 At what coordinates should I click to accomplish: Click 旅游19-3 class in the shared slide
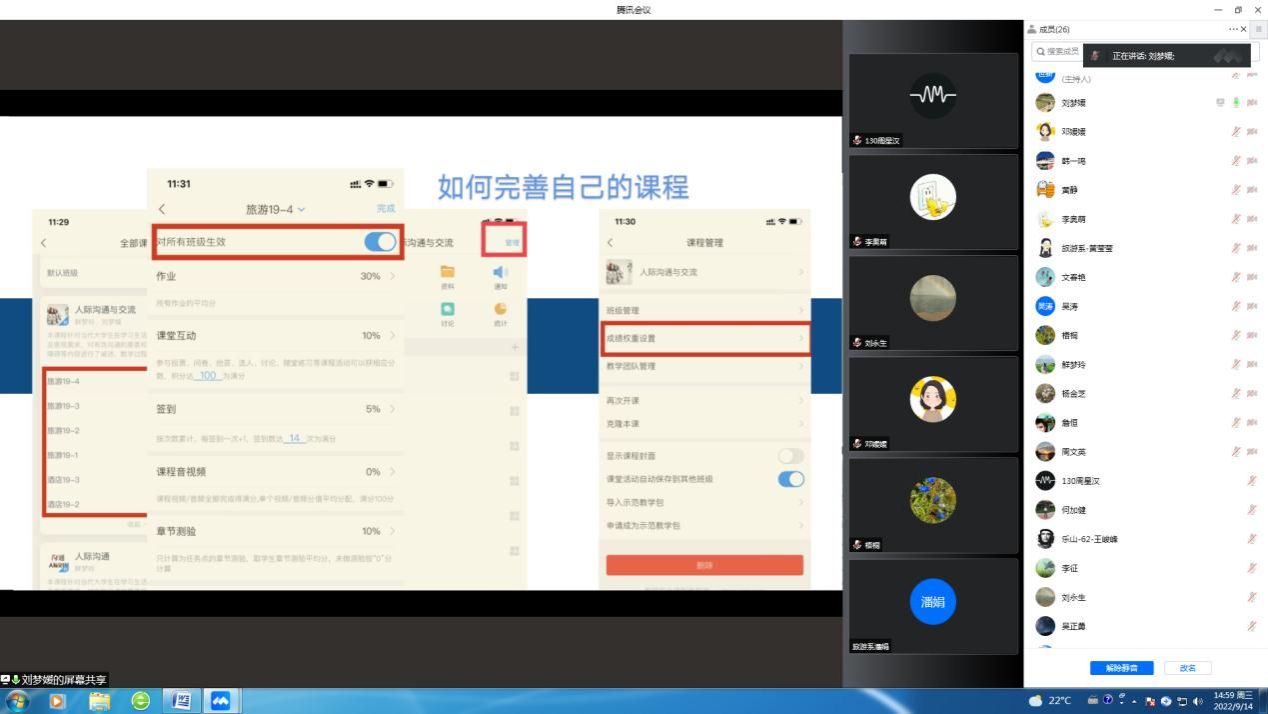[63, 406]
